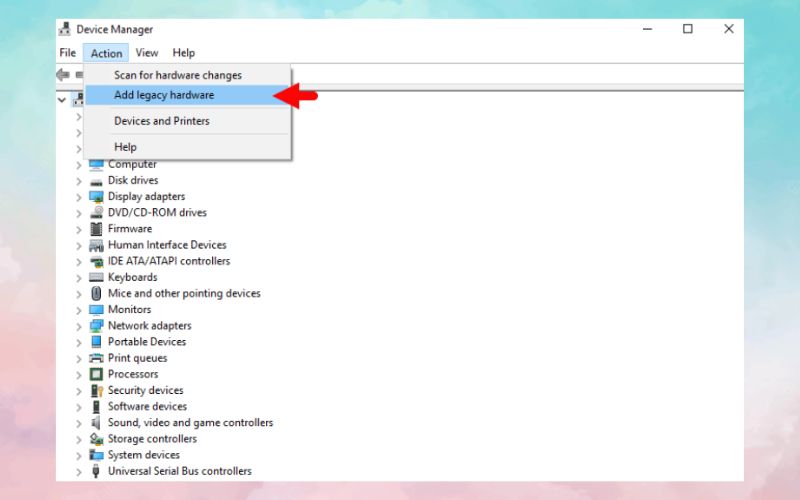Choose Add legacy hardware
The image size is (800, 500).
click(188, 95)
